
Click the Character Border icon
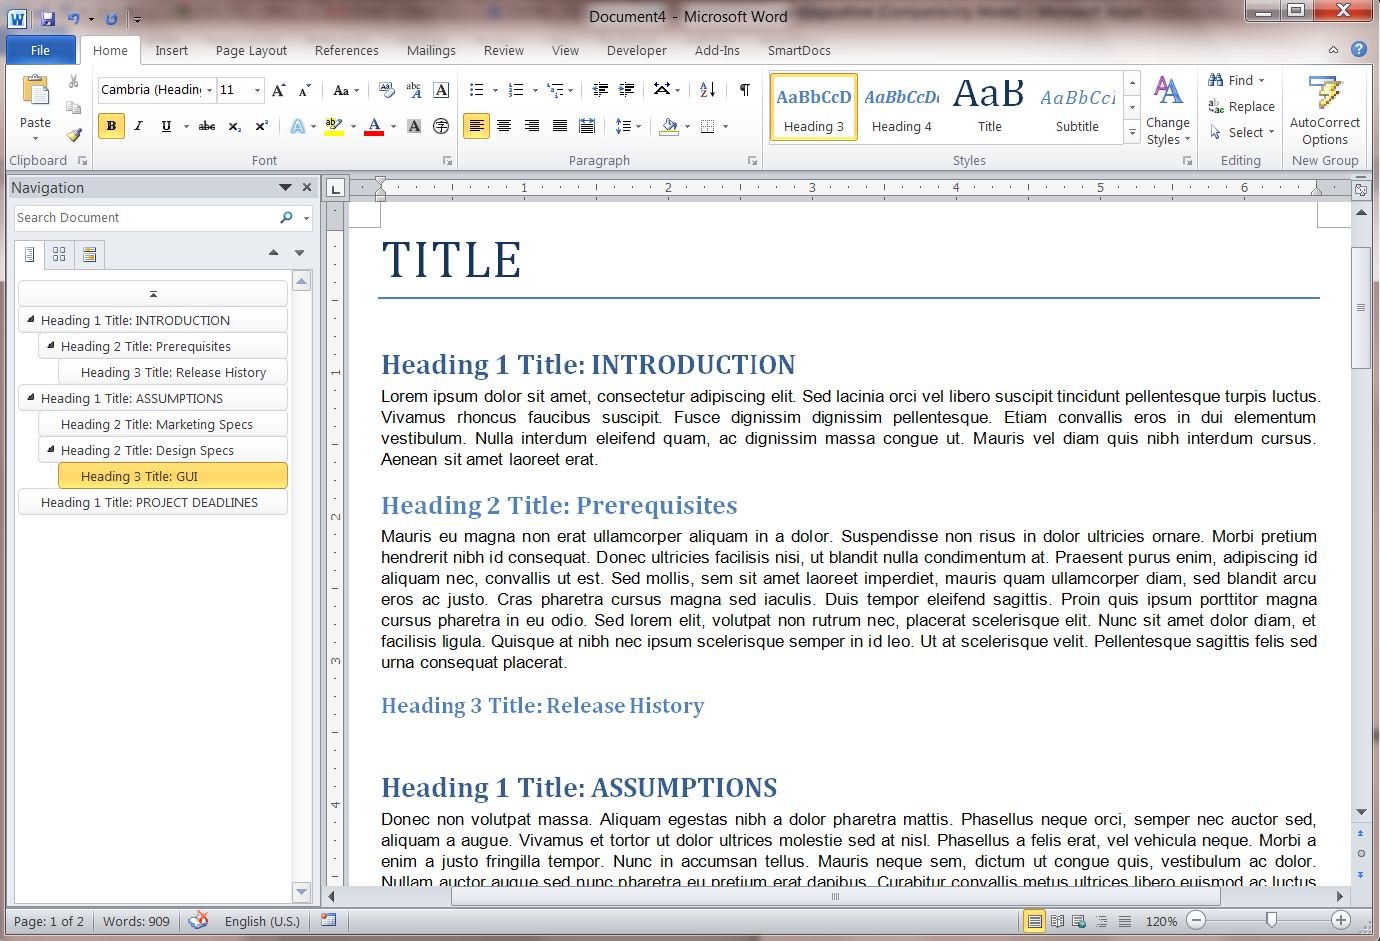click(441, 90)
